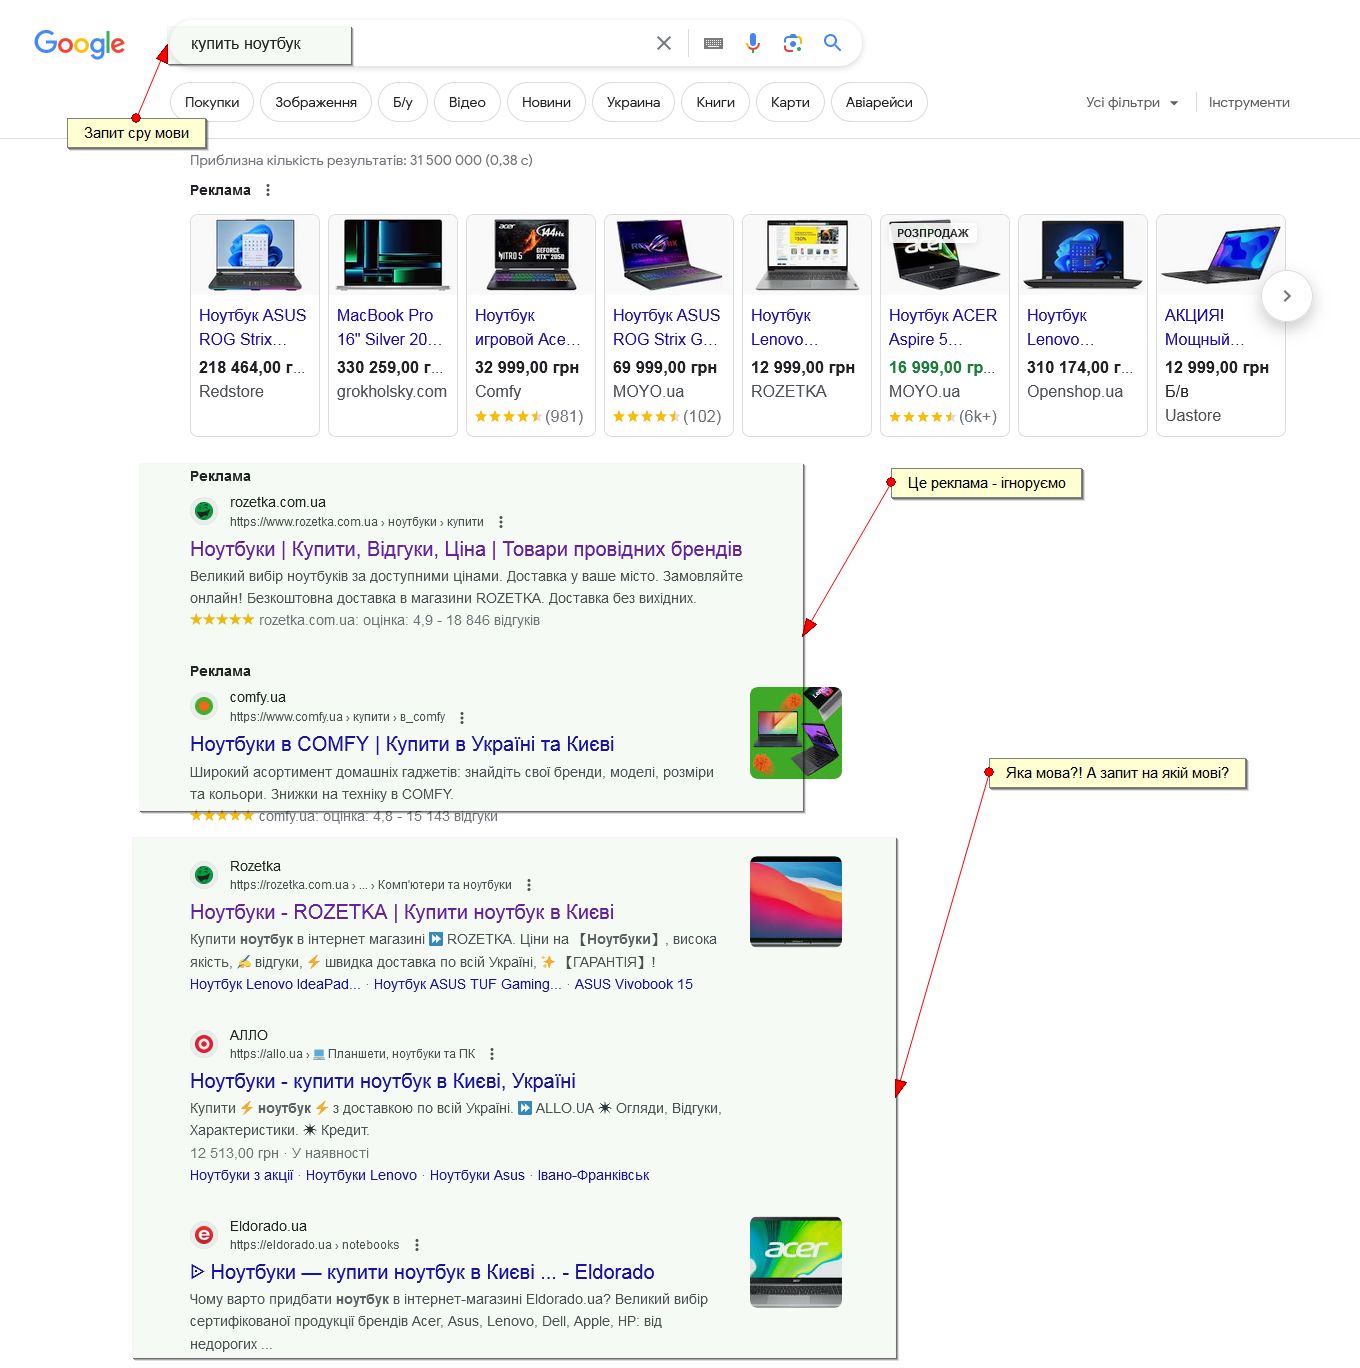Expand the Усі фільтри dropdown
The image size is (1360, 1368).
[x=1132, y=102]
